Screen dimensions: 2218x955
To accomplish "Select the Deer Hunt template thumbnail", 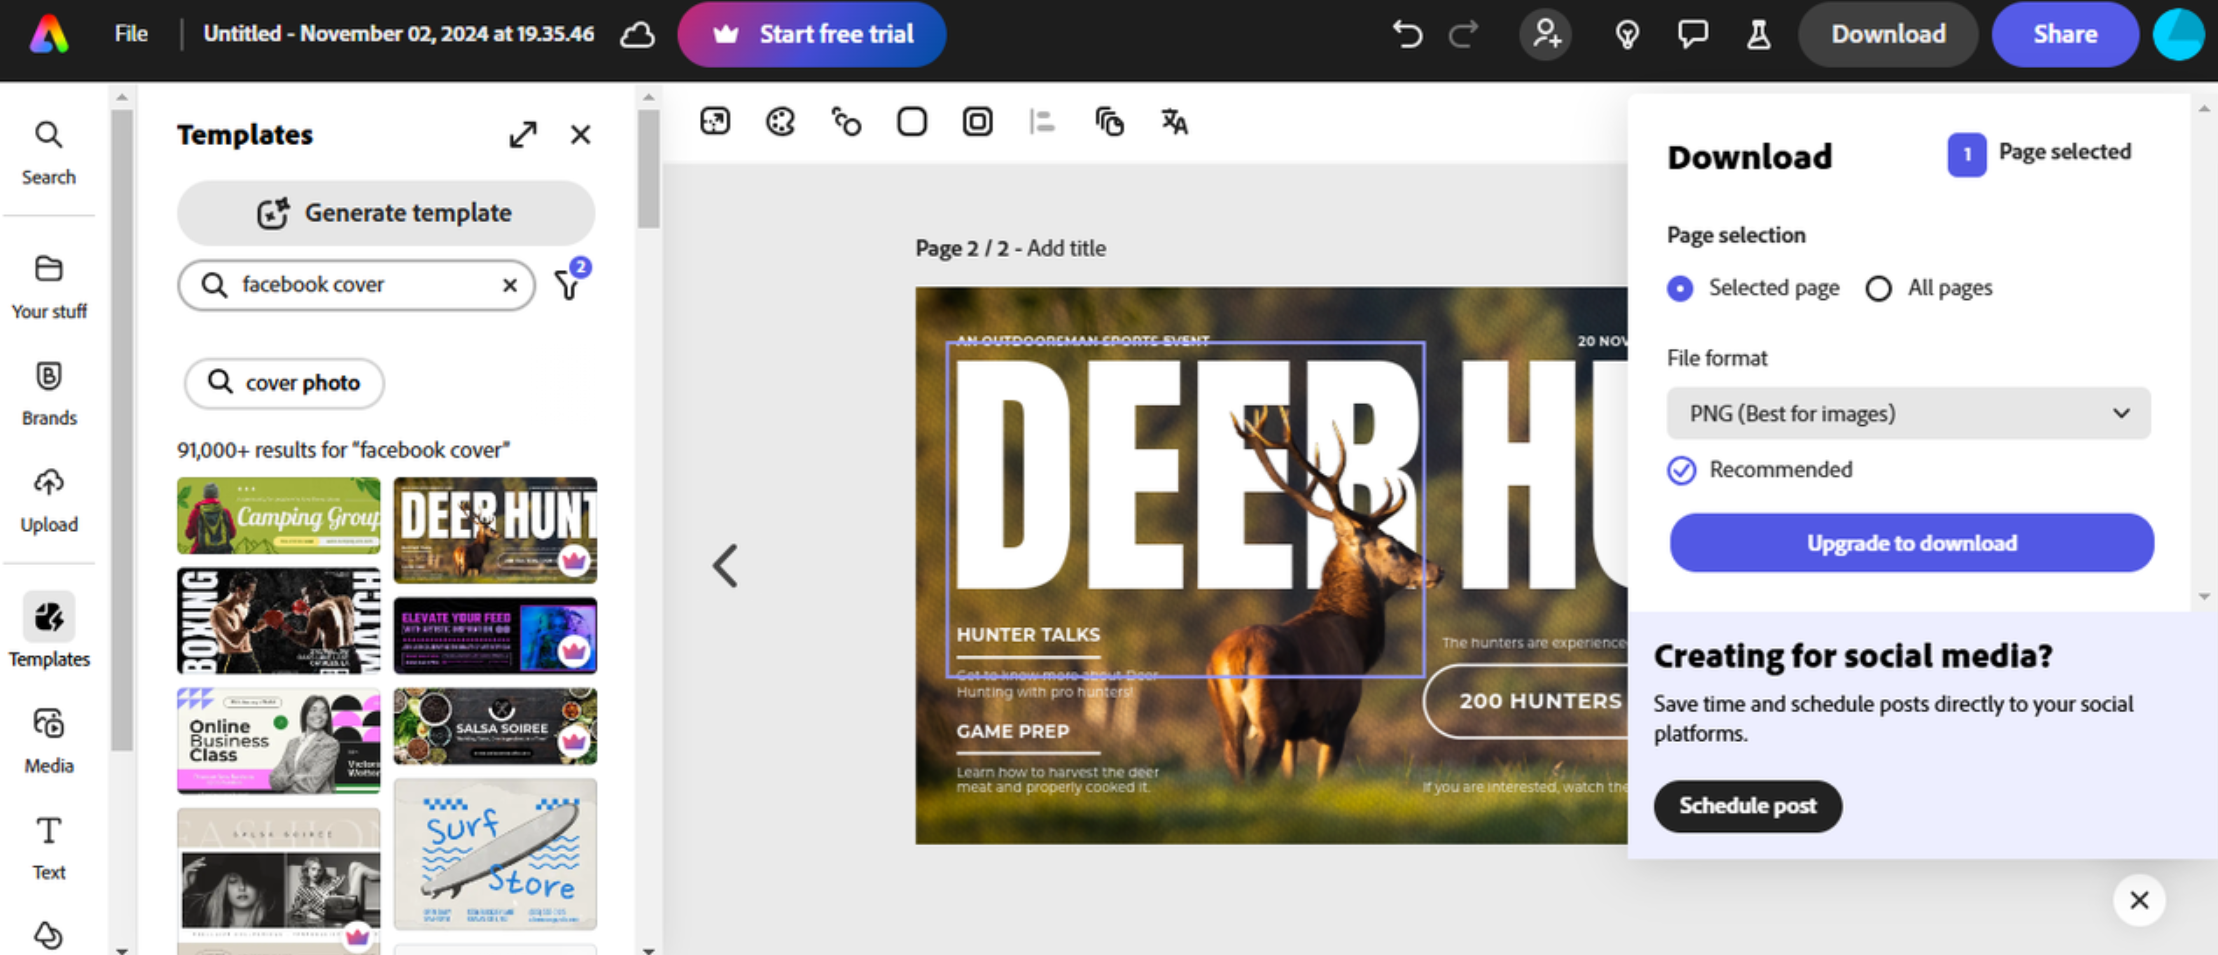I will (x=495, y=530).
